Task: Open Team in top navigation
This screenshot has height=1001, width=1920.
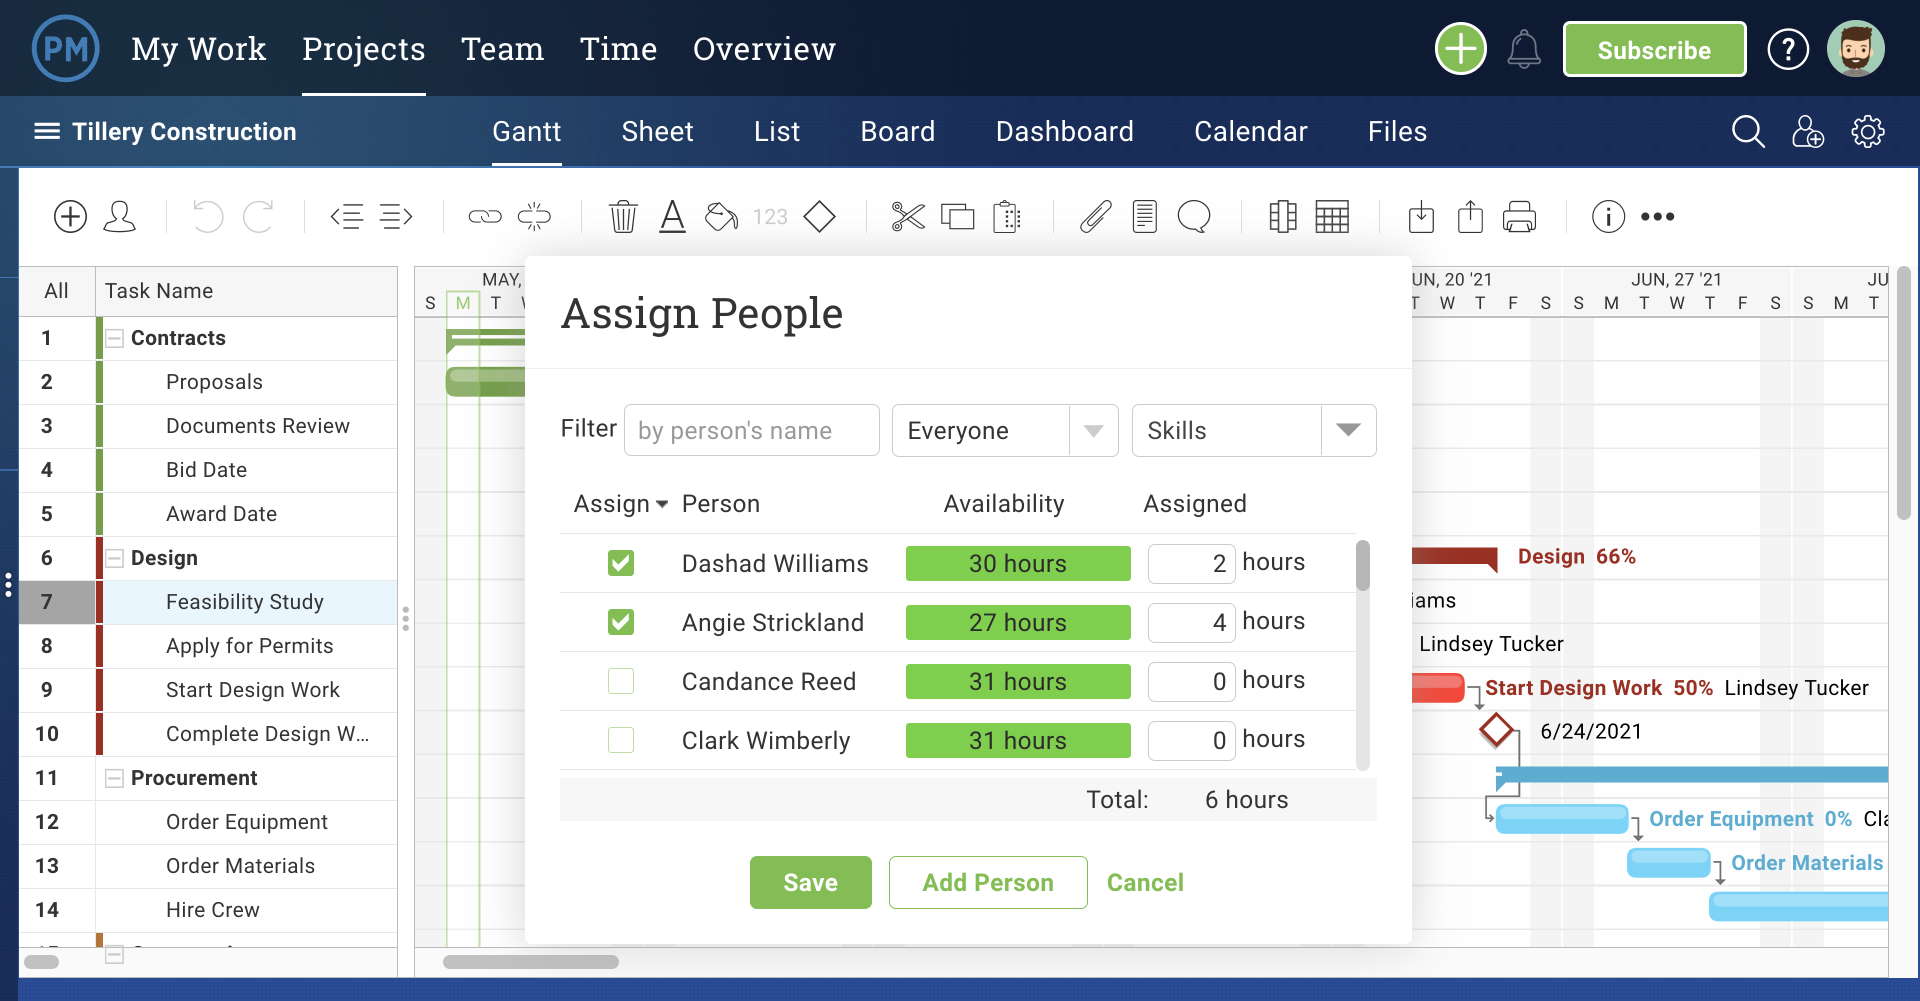Action: point(502,49)
